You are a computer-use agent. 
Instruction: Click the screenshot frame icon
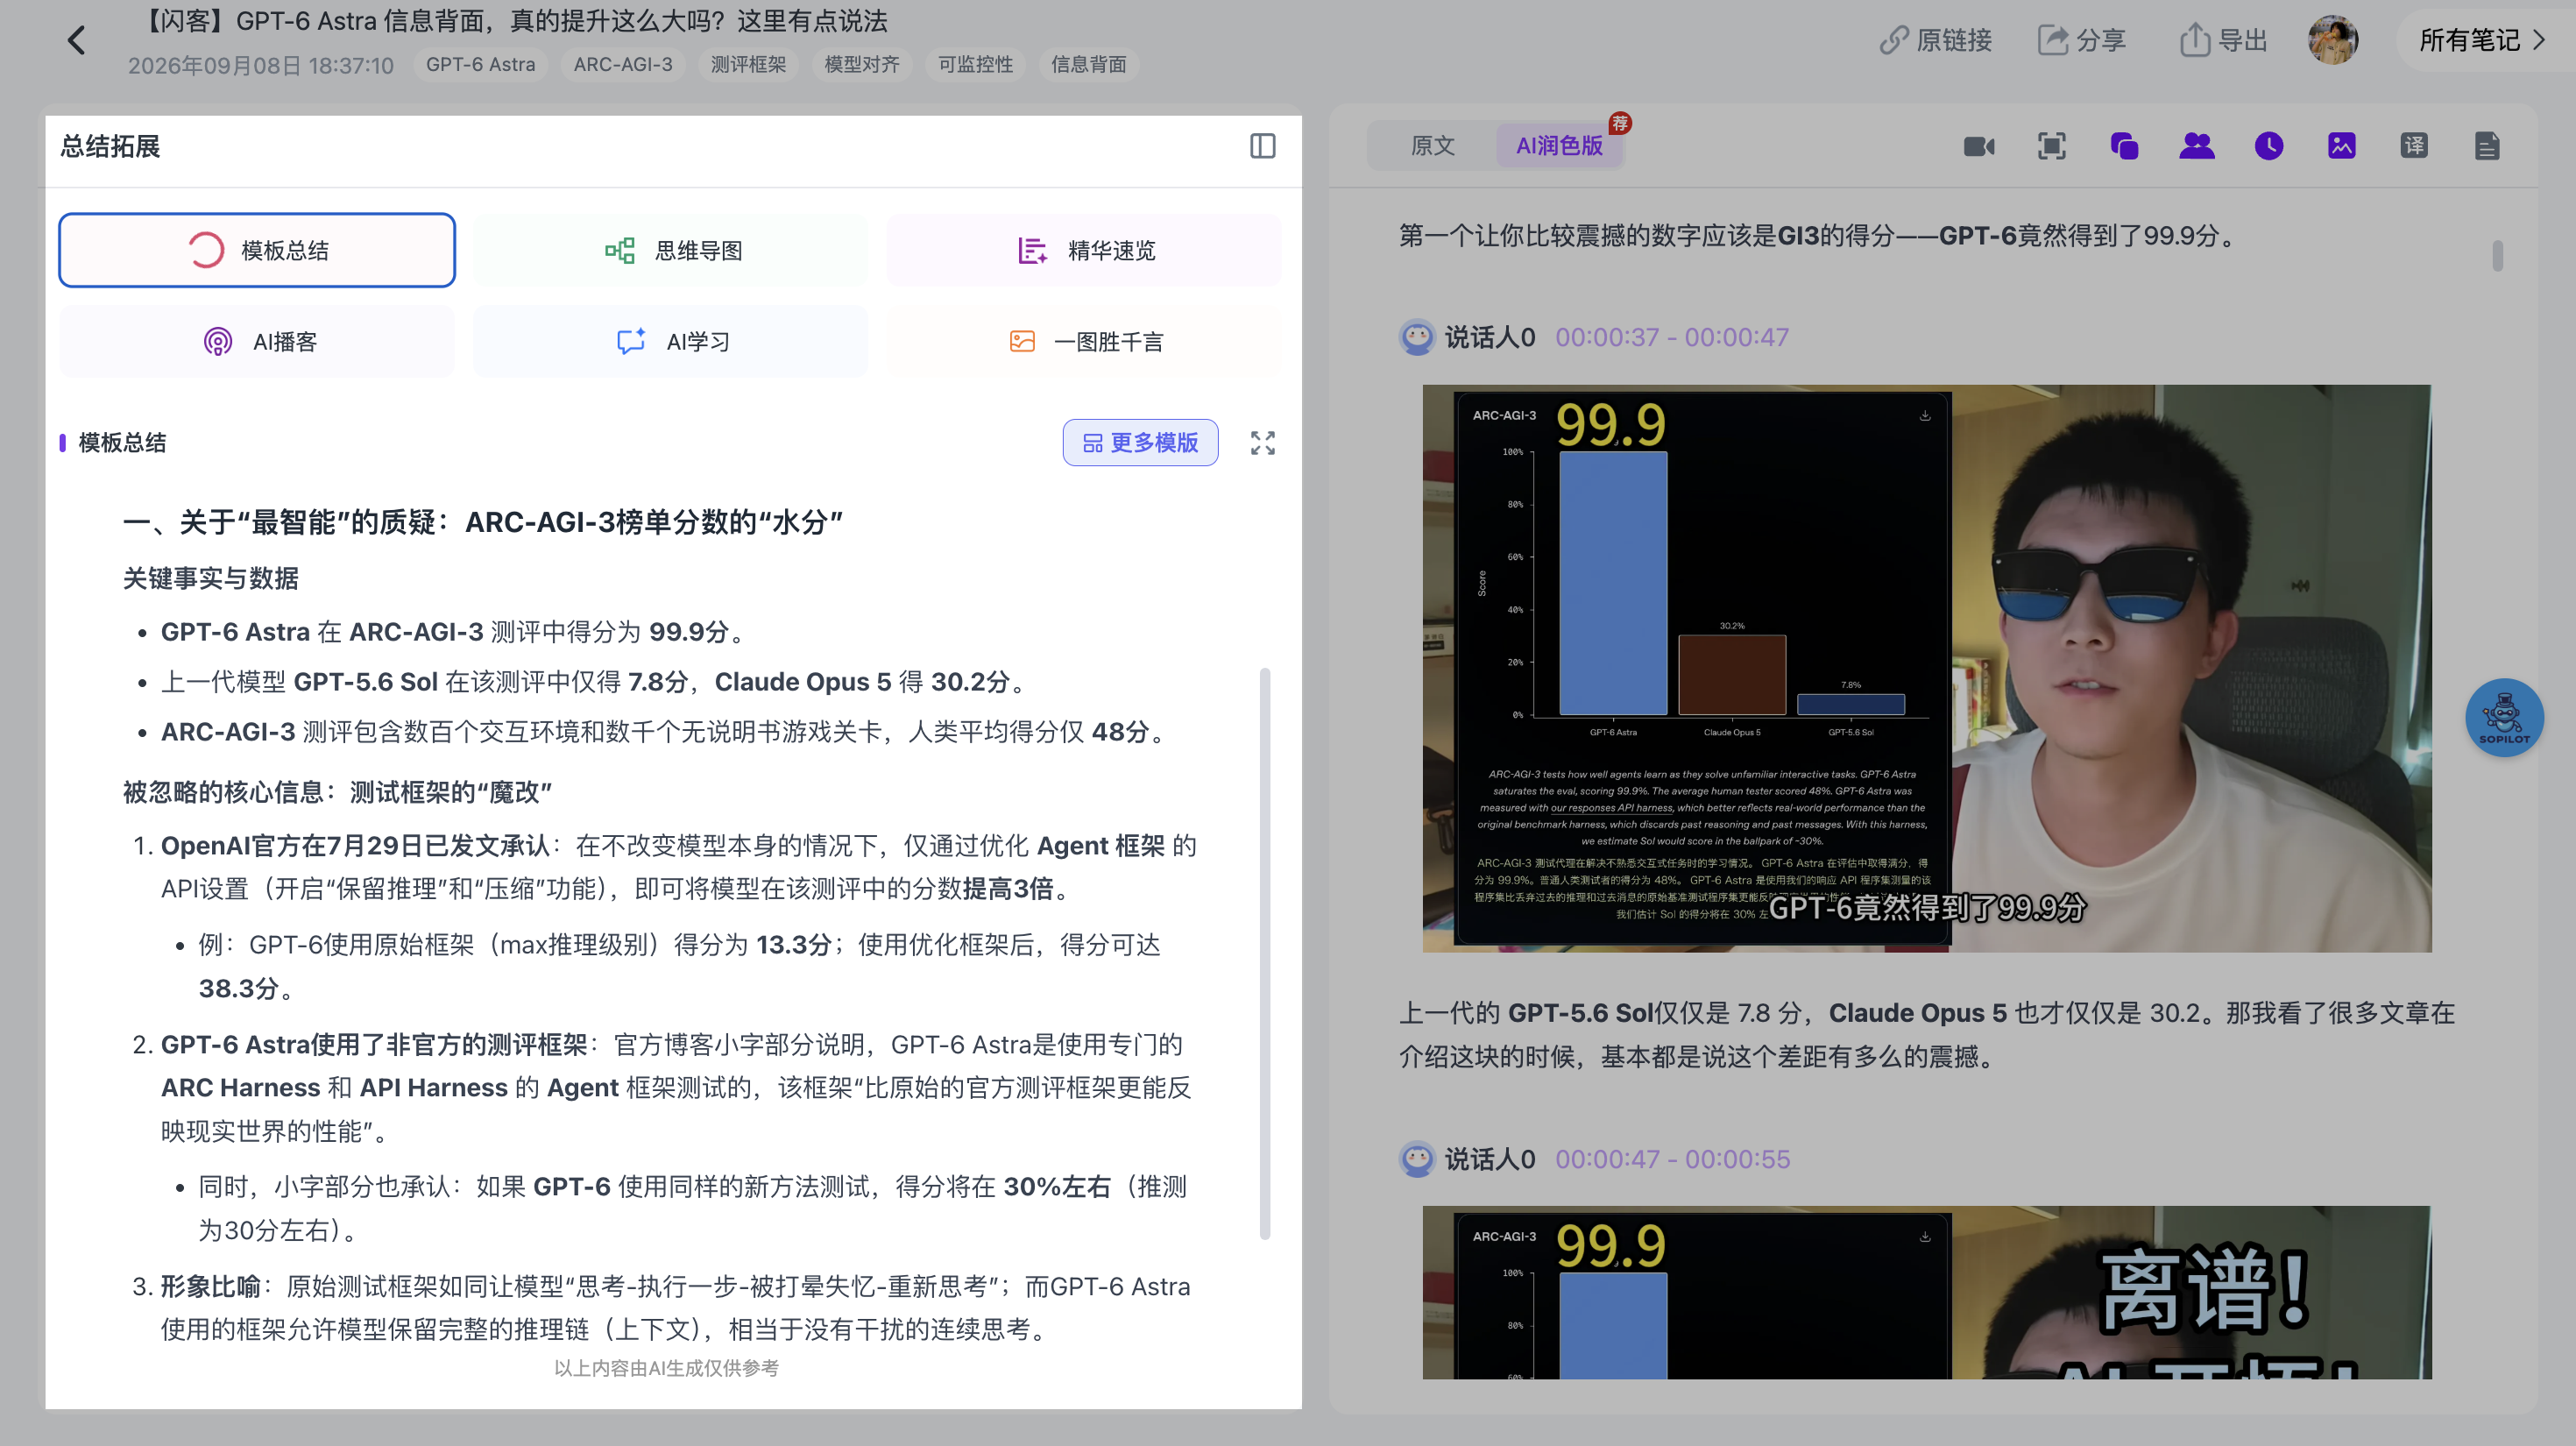pyautogui.click(x=2051, y=146)
